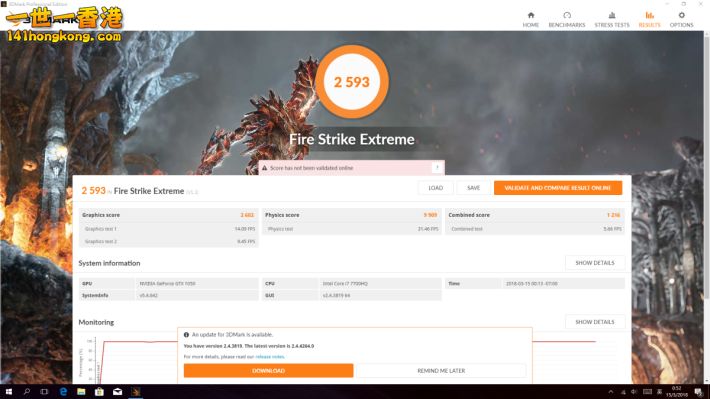Click the Physics test row
The height and width of the screenshot is (399, 710).
coord(351,229)
